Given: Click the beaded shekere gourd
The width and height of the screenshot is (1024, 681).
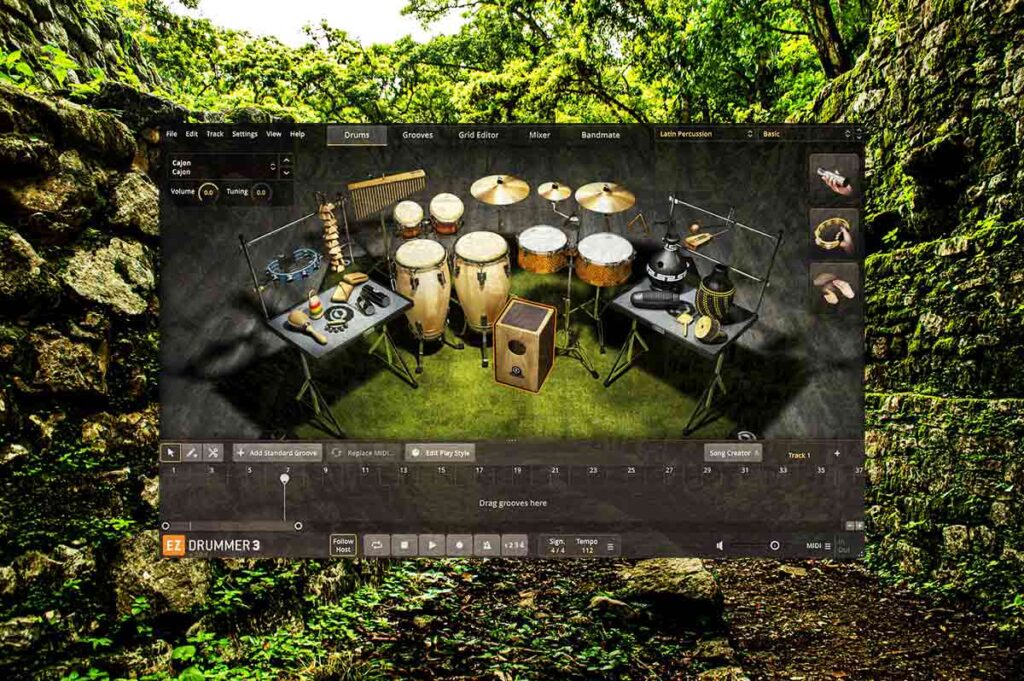Looking at the screenshot, I should [714, 293].
